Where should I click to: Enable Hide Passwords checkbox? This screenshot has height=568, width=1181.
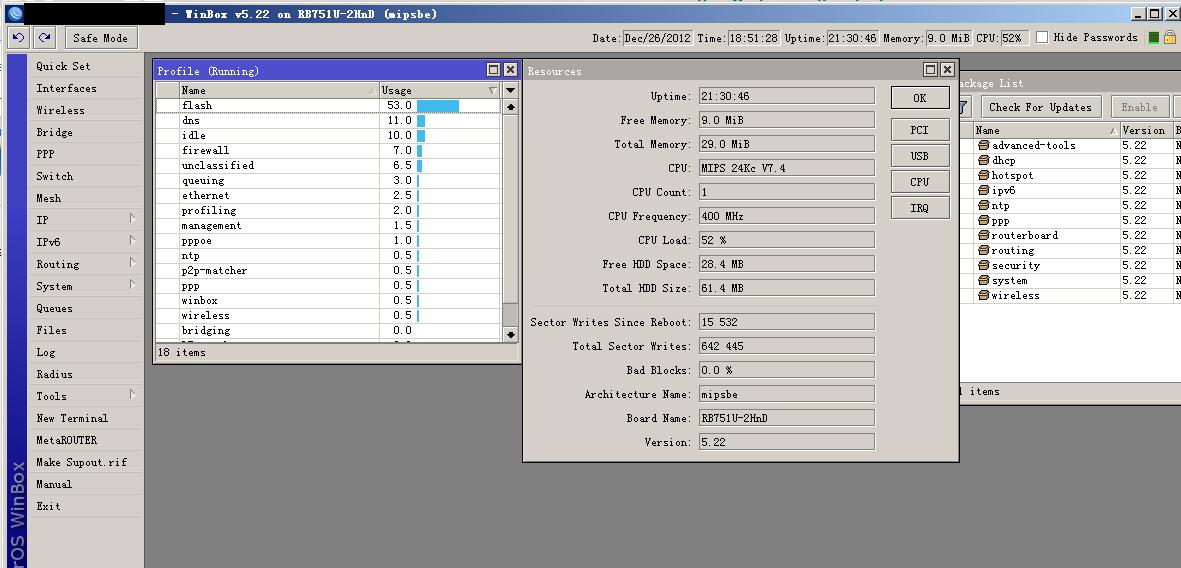(1042, 37)
